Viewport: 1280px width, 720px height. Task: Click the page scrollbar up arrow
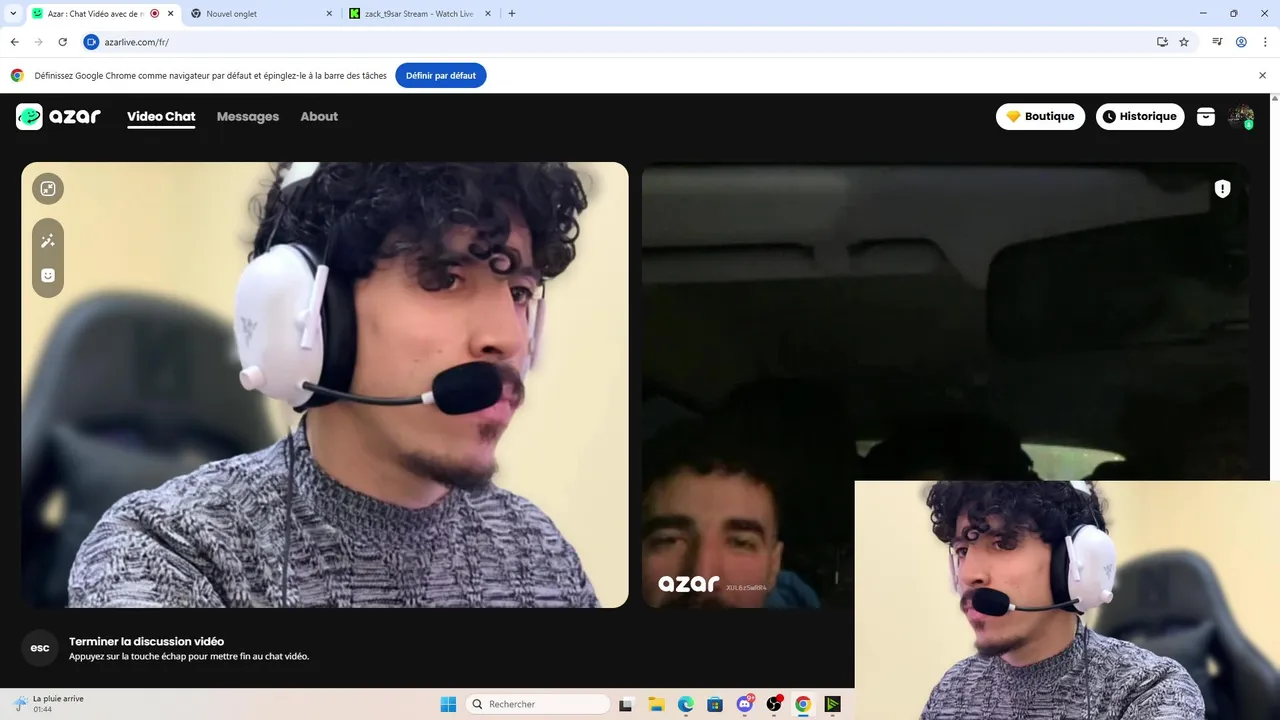[x=1274, y=98]
